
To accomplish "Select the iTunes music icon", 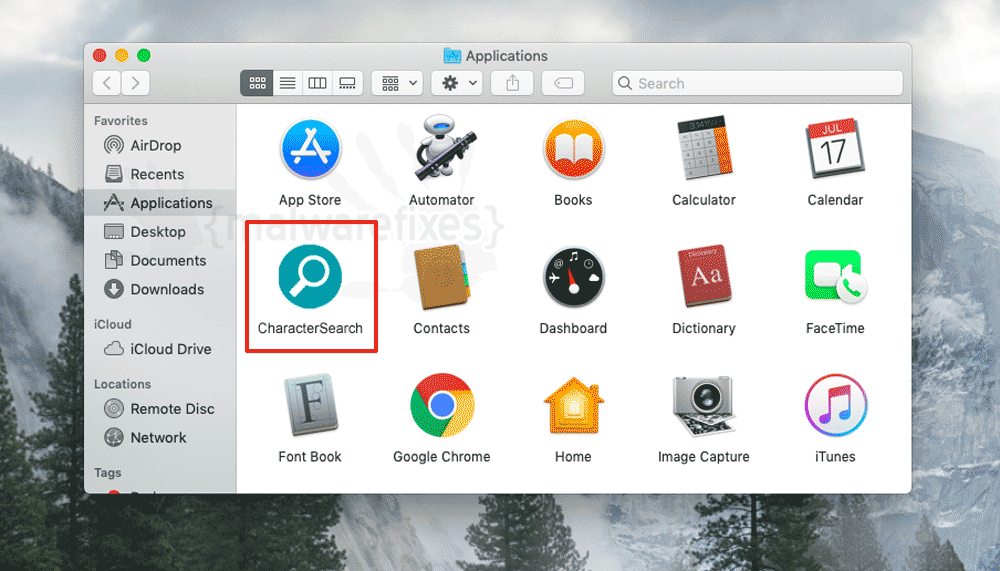I will point(835,405).
